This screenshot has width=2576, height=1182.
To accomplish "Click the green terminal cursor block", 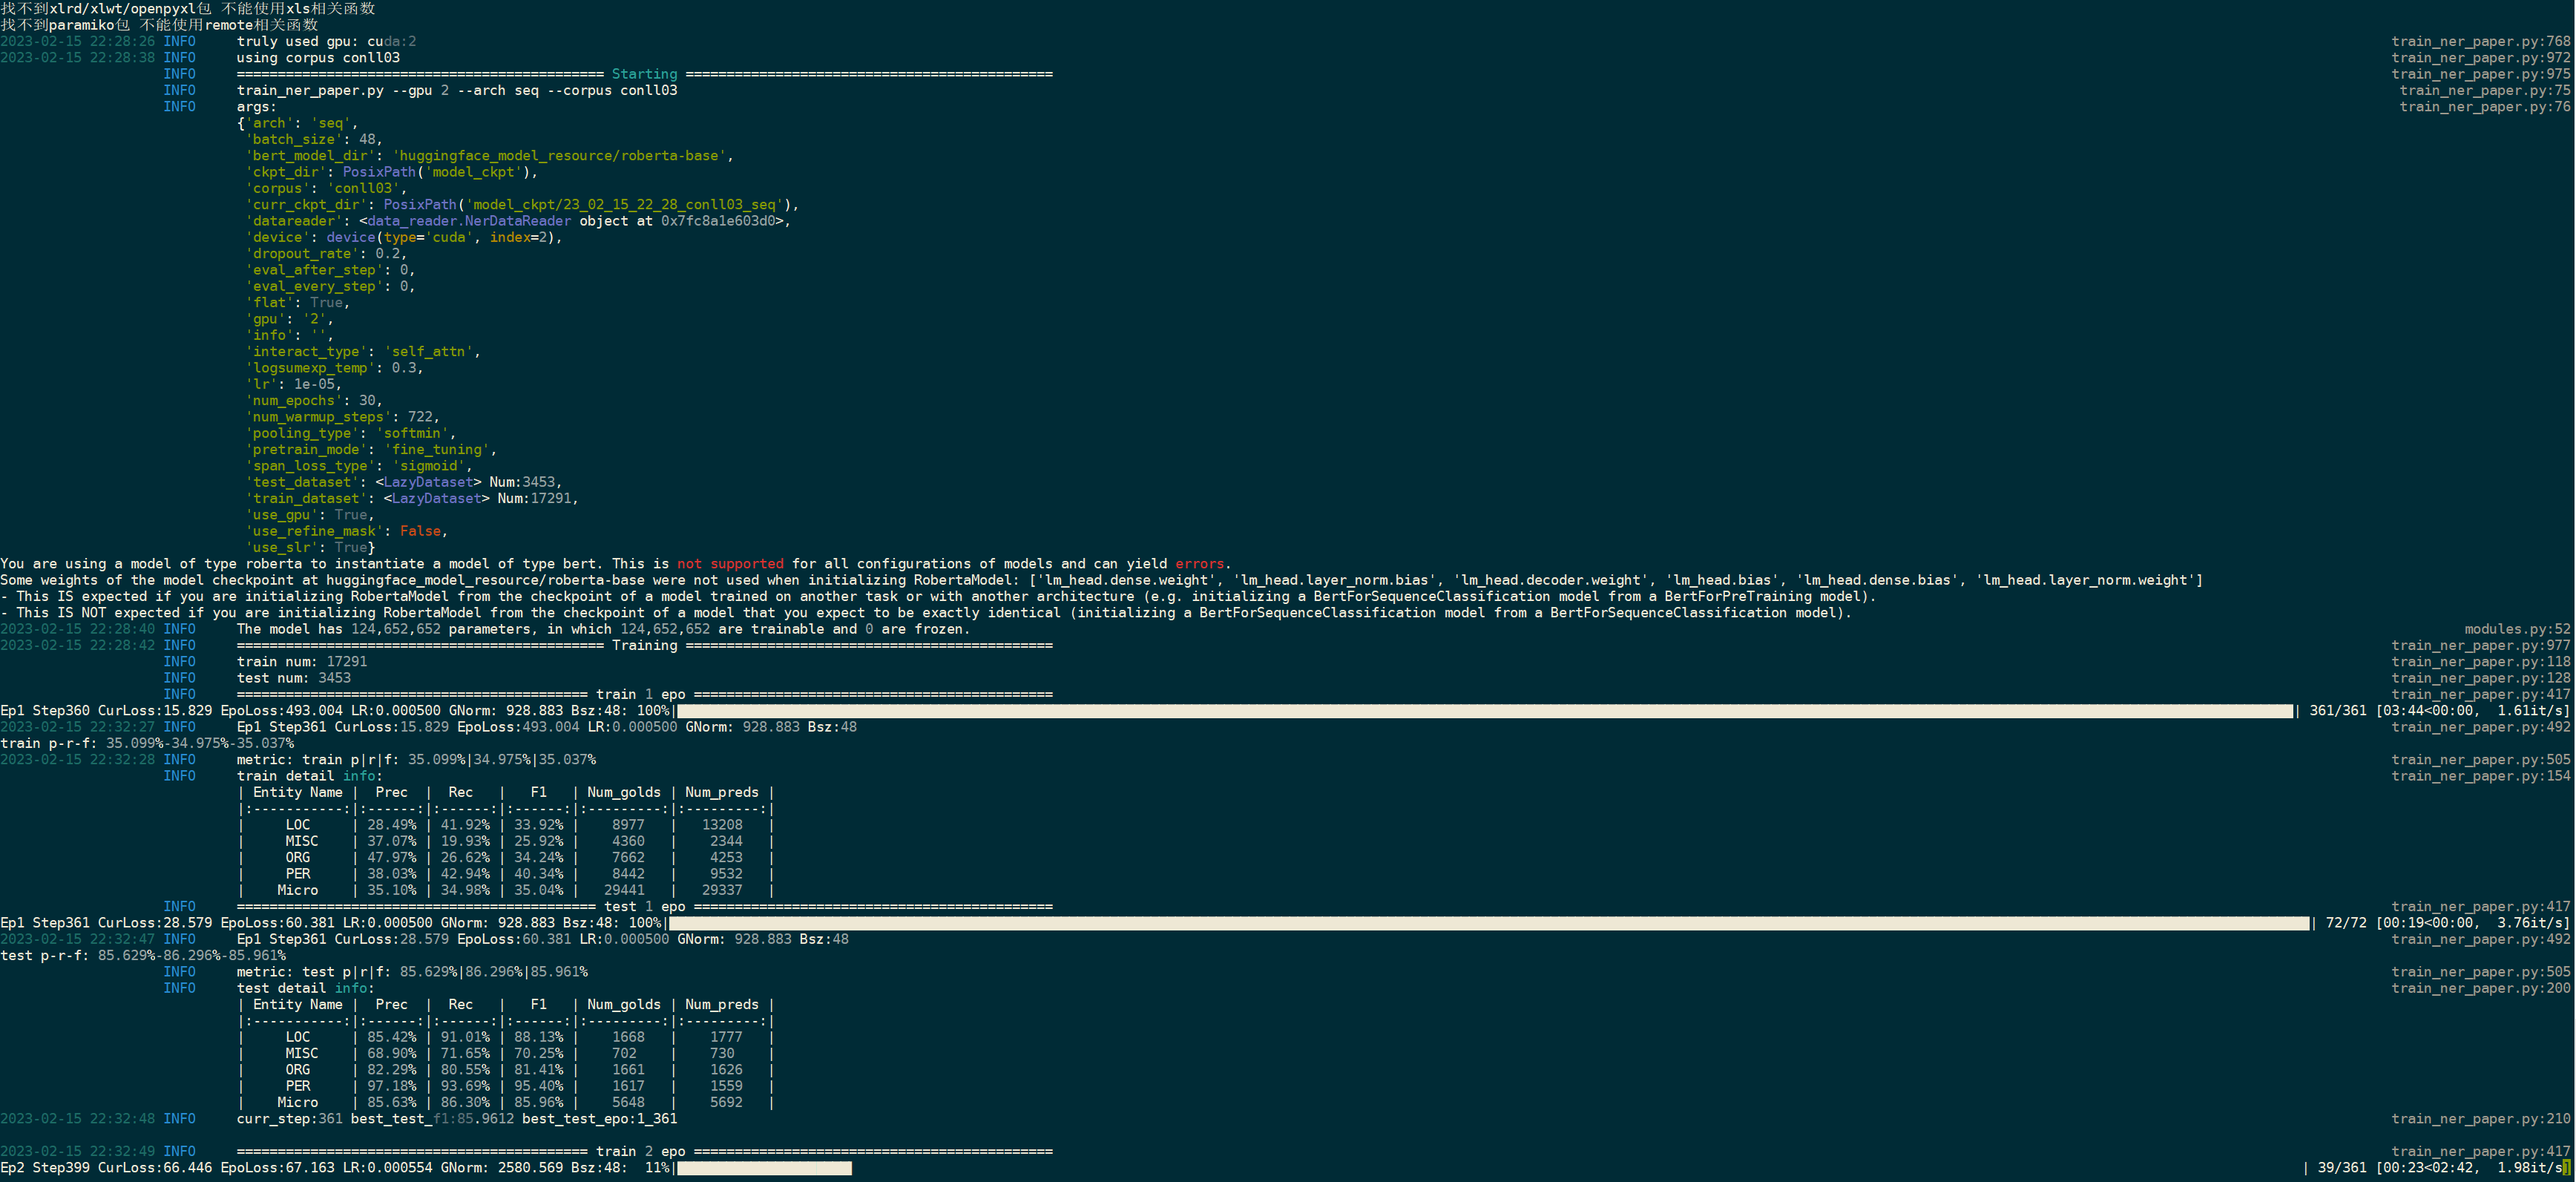I will 2566,1168.
